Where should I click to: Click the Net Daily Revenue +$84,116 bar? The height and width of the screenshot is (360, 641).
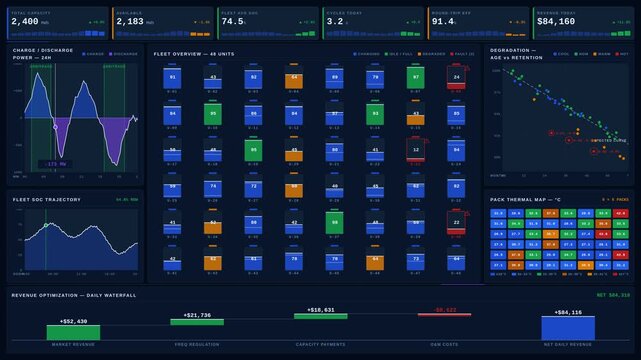568,328
